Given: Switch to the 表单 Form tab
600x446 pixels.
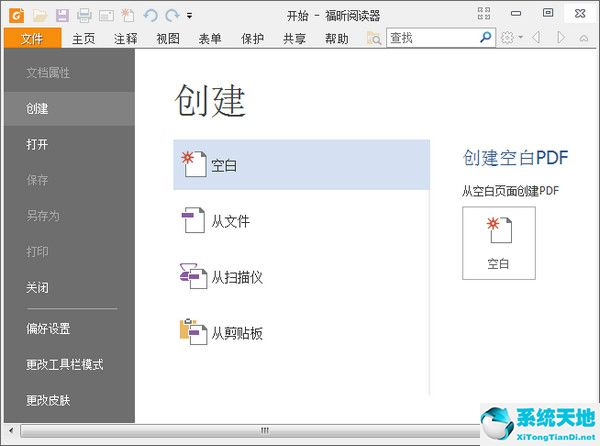Looking at the screenshot, I should pos(210,39).
